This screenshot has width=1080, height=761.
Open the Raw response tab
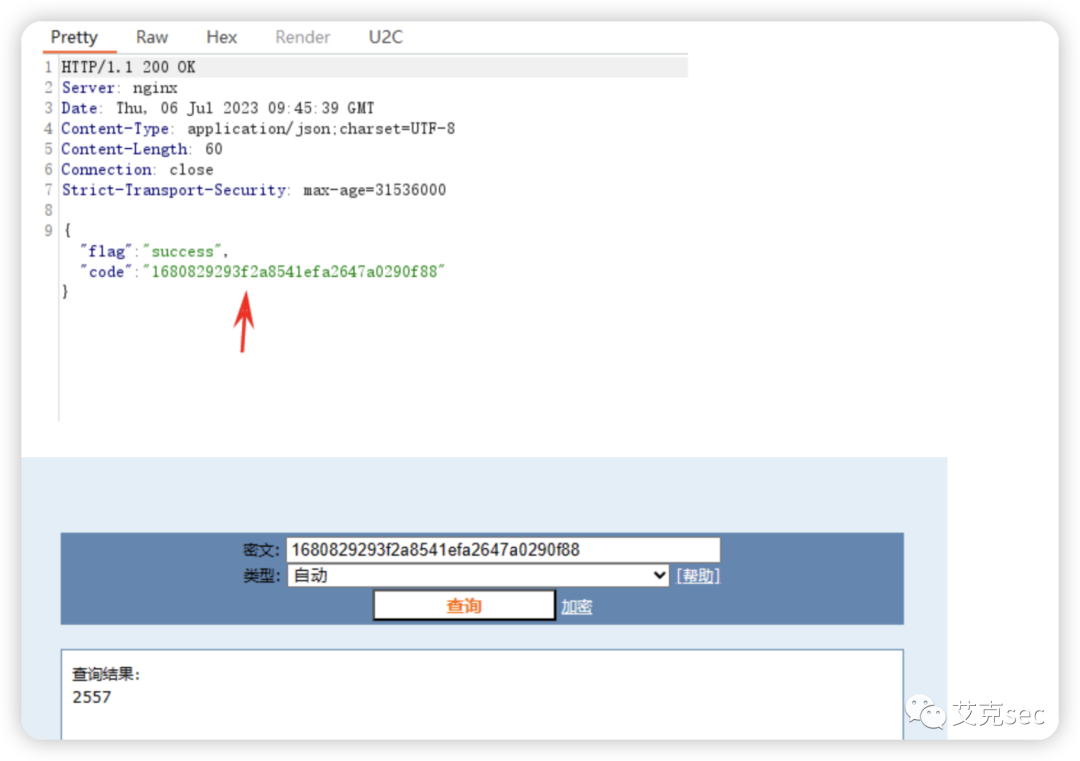(152, 37)
